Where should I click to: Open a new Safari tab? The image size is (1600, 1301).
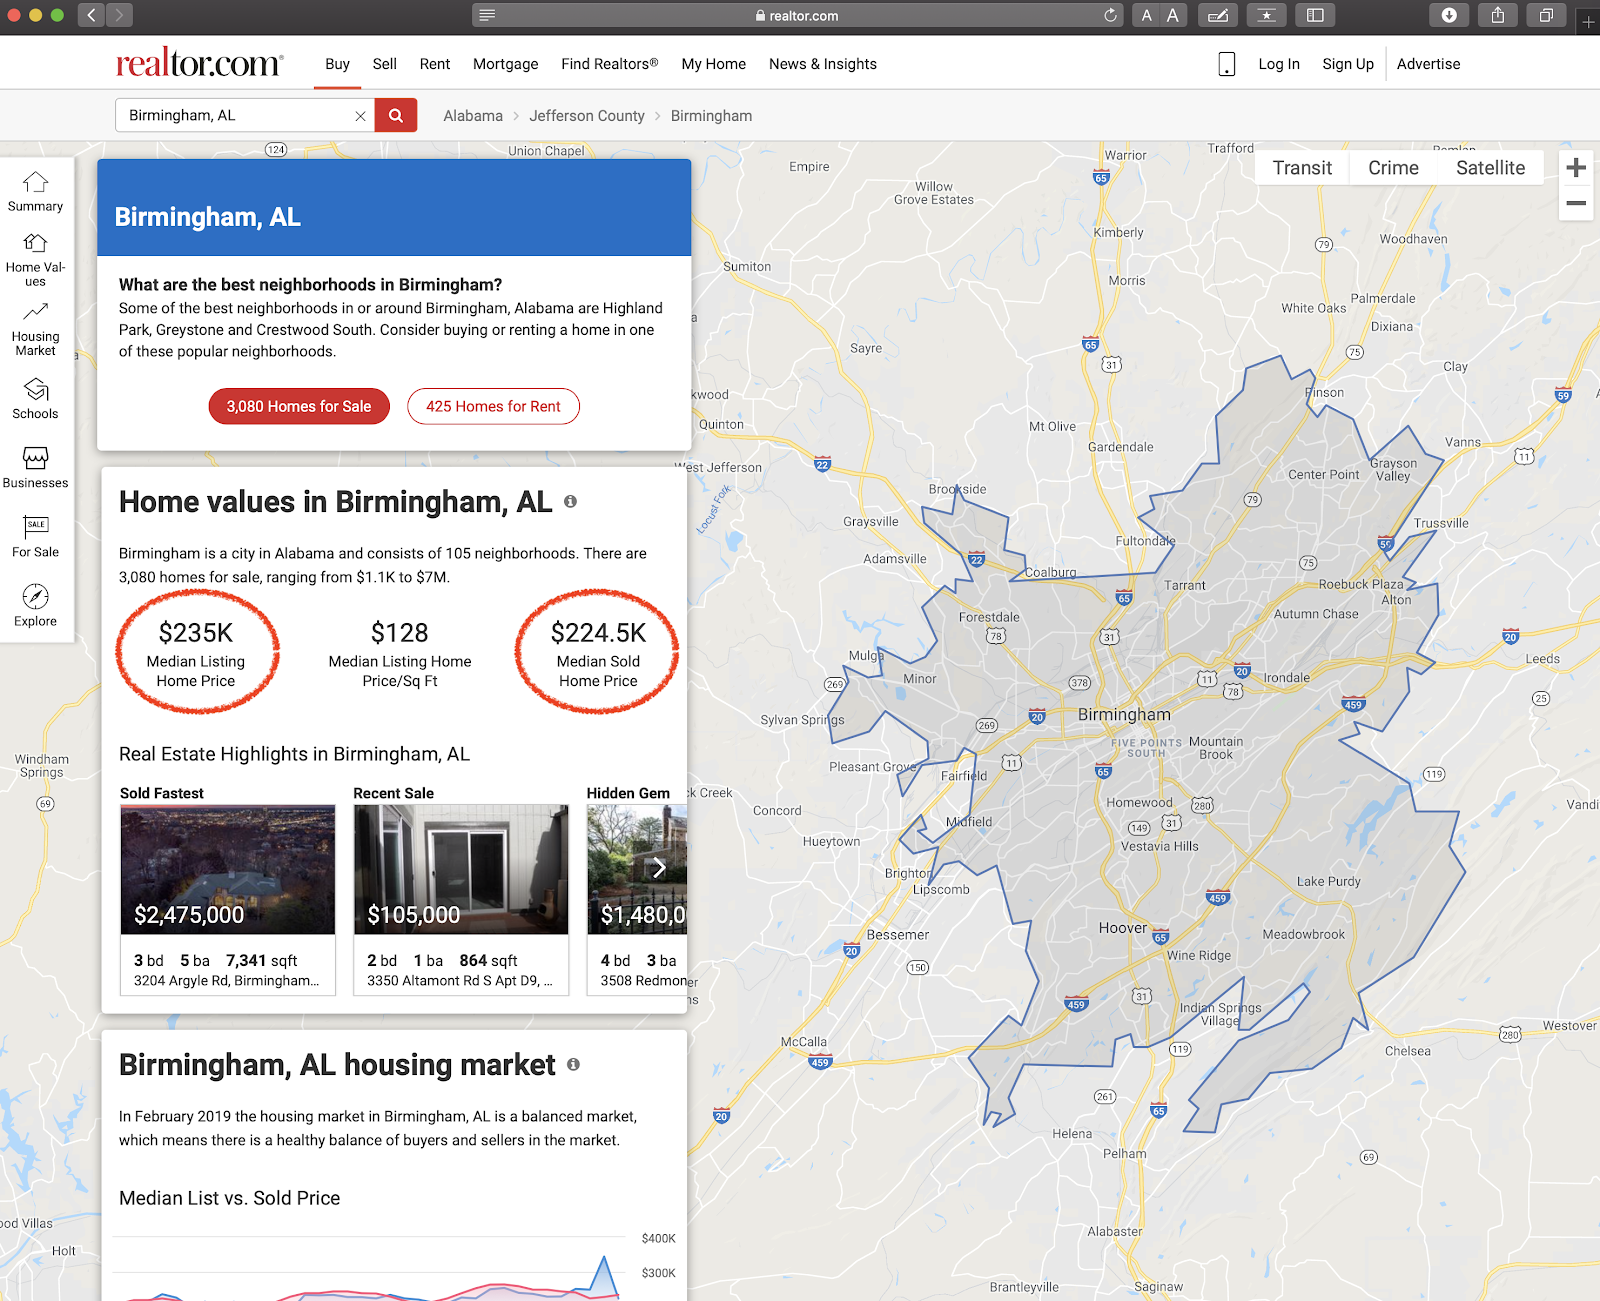pyautogui.click(x=1588, y=21)
